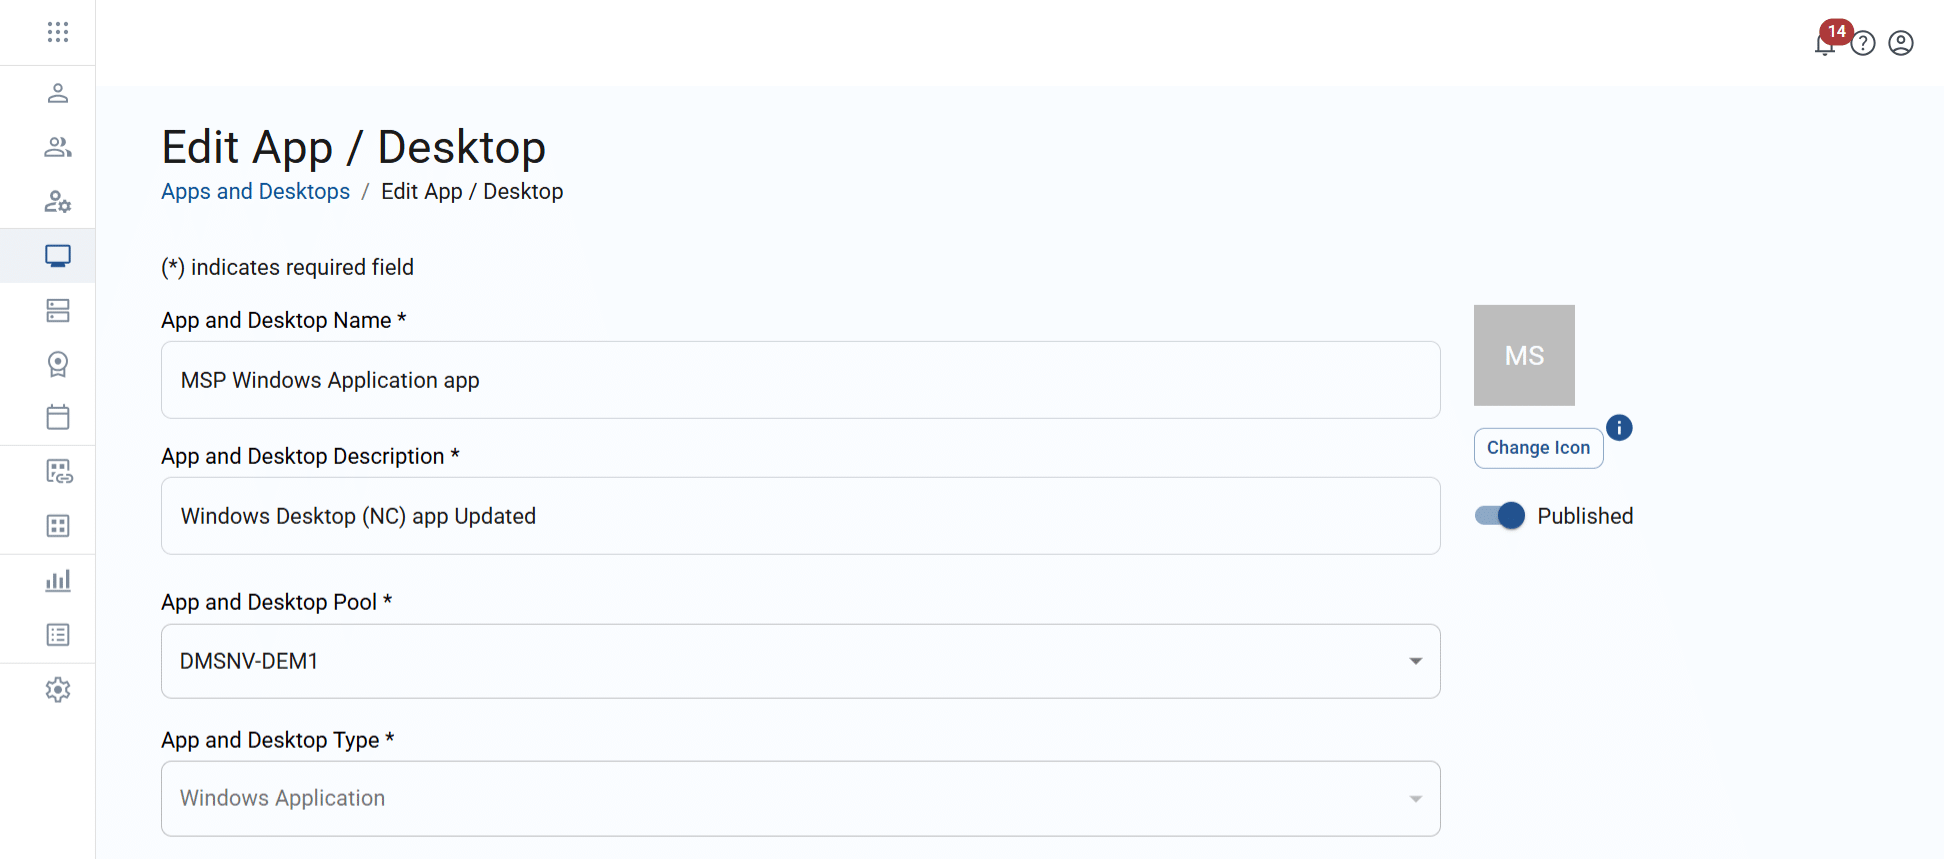Open the list view sidebar item
The height and width of the screenshot is (859, 1944).
(x=58, y=635)
